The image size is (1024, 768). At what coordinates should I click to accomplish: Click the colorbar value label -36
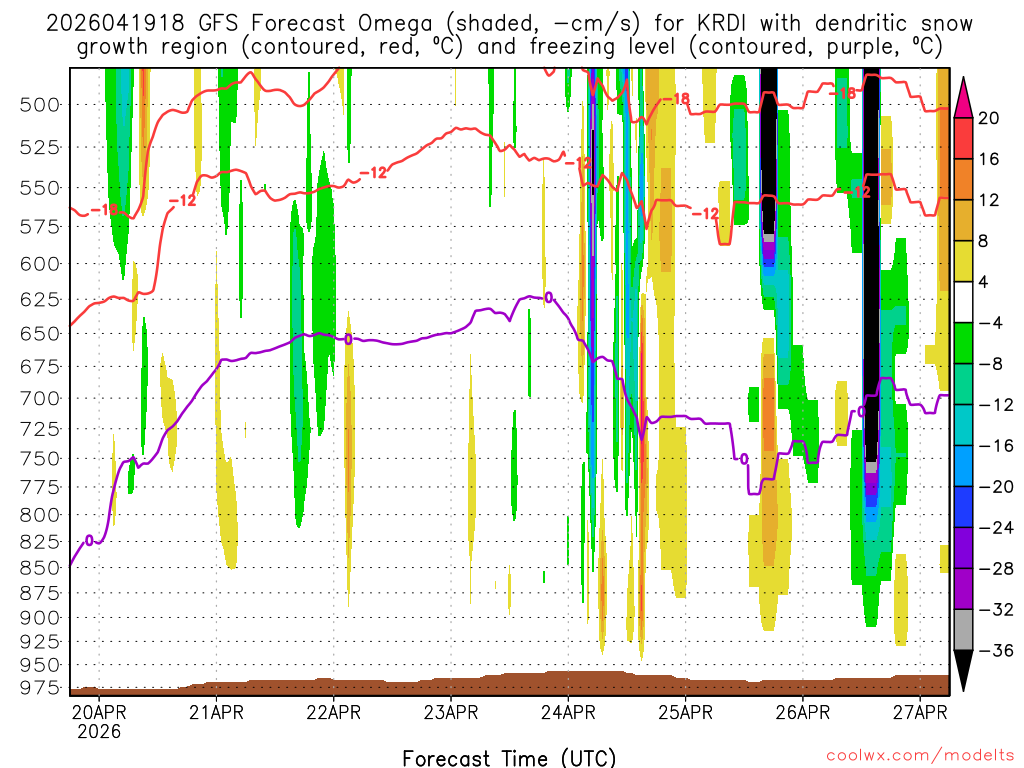995,650
